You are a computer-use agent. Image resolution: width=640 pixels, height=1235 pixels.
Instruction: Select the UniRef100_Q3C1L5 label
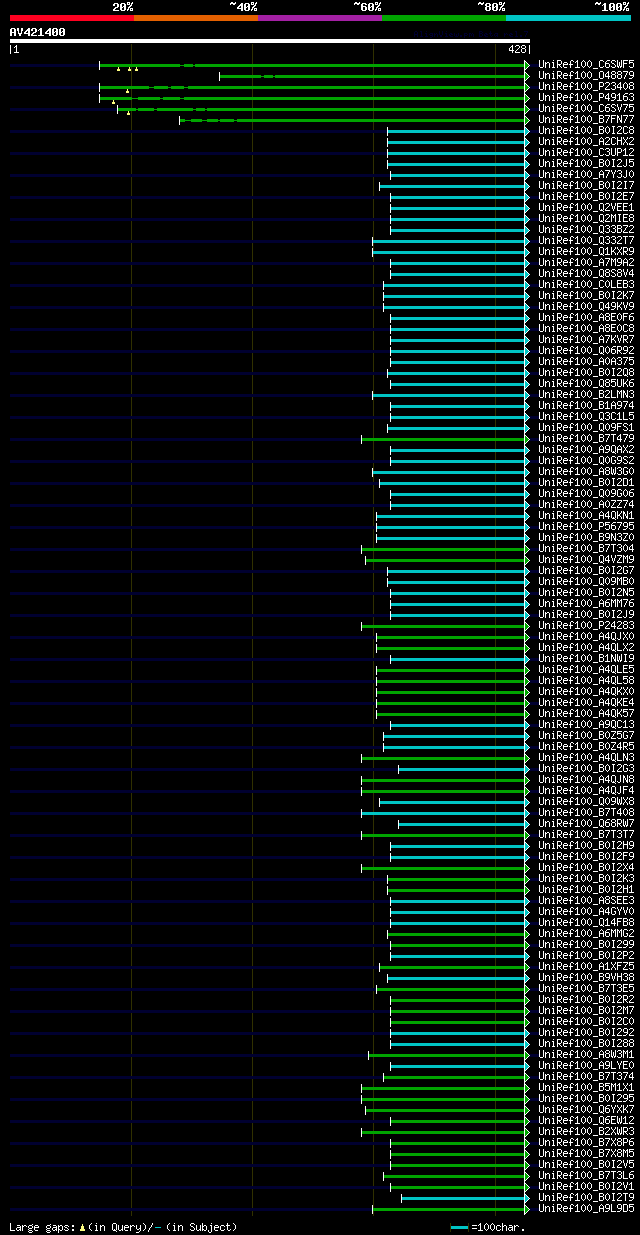586,416
